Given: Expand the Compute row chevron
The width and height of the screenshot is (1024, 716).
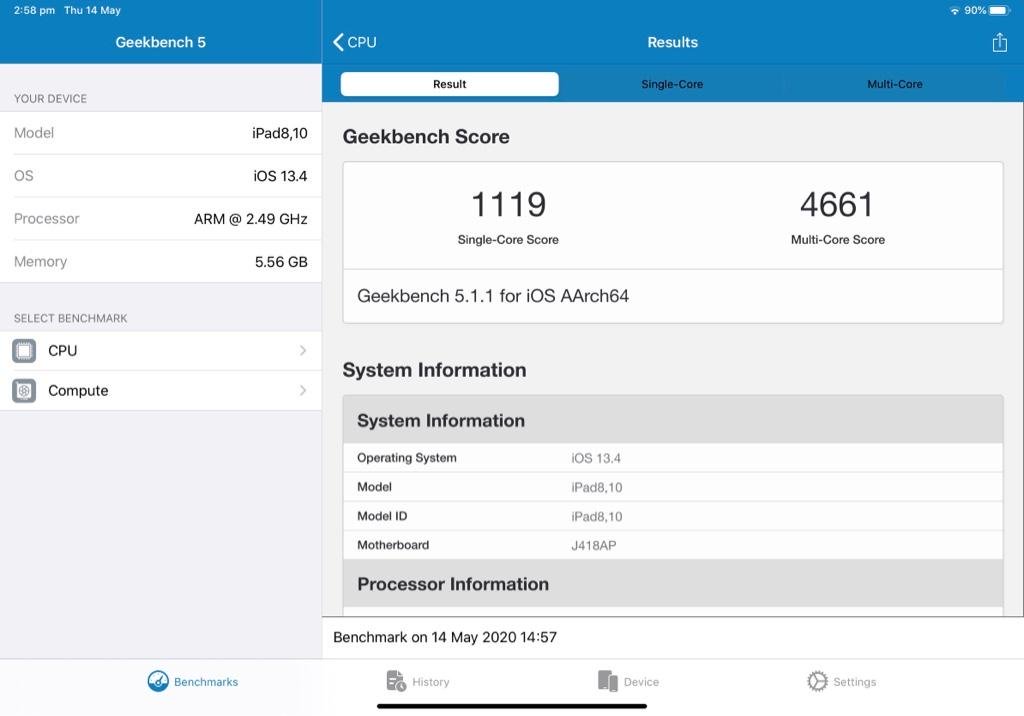Looking at the screenshot, I should tap(303, 391).
